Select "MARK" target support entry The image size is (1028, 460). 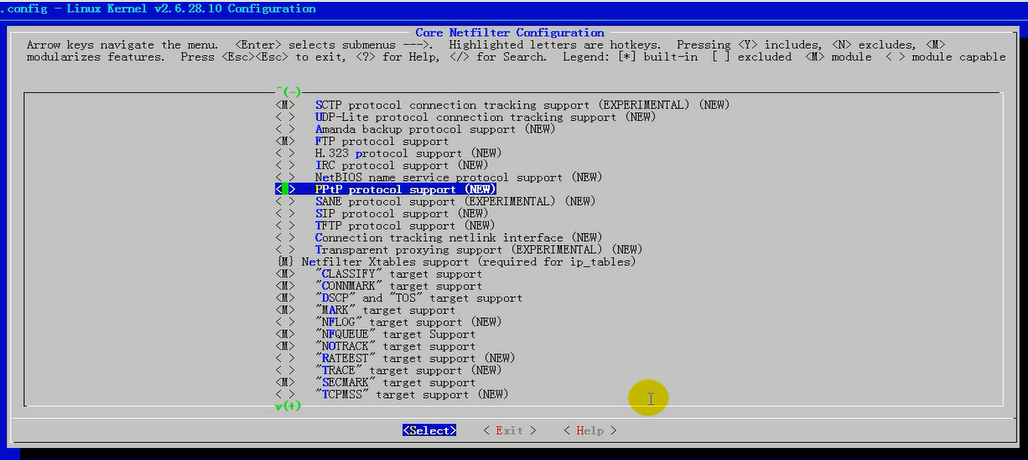click(365, 310)
